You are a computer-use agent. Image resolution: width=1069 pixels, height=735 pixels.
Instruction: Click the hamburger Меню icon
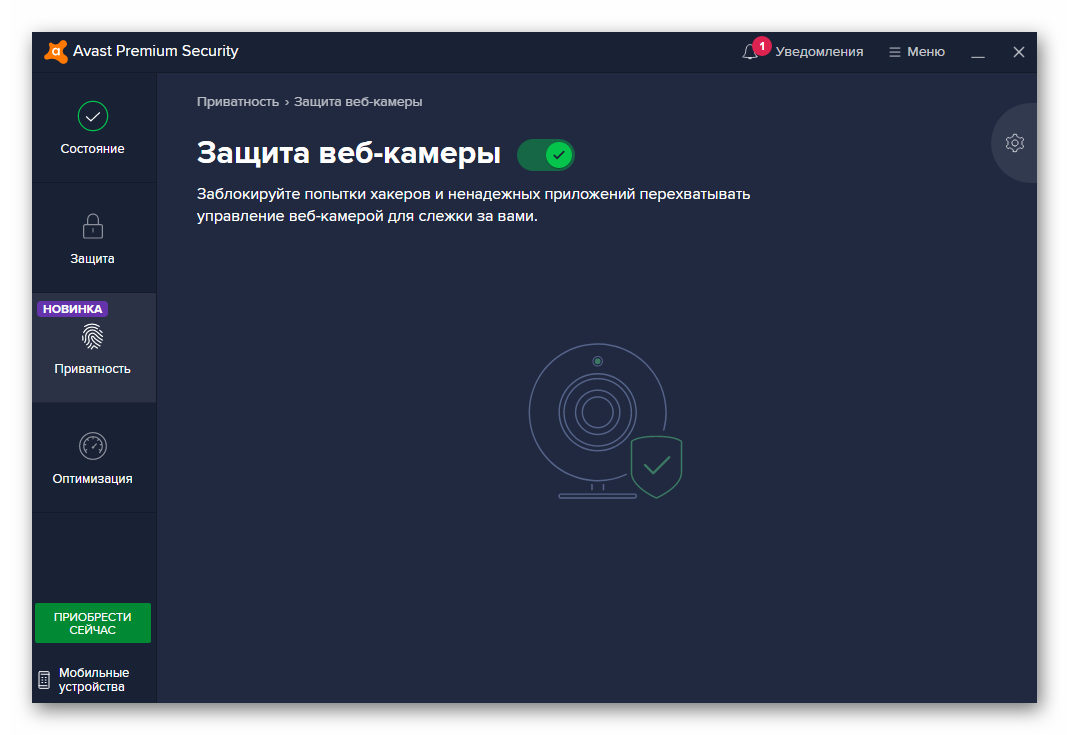[x=894, y=52]
